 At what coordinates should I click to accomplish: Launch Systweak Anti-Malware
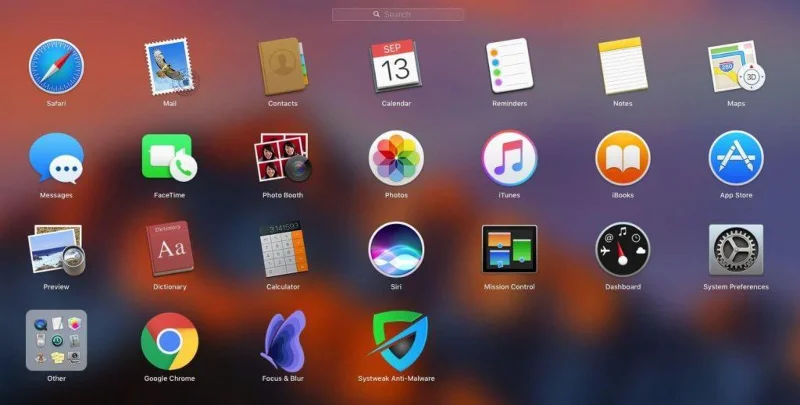click(397, 341)
